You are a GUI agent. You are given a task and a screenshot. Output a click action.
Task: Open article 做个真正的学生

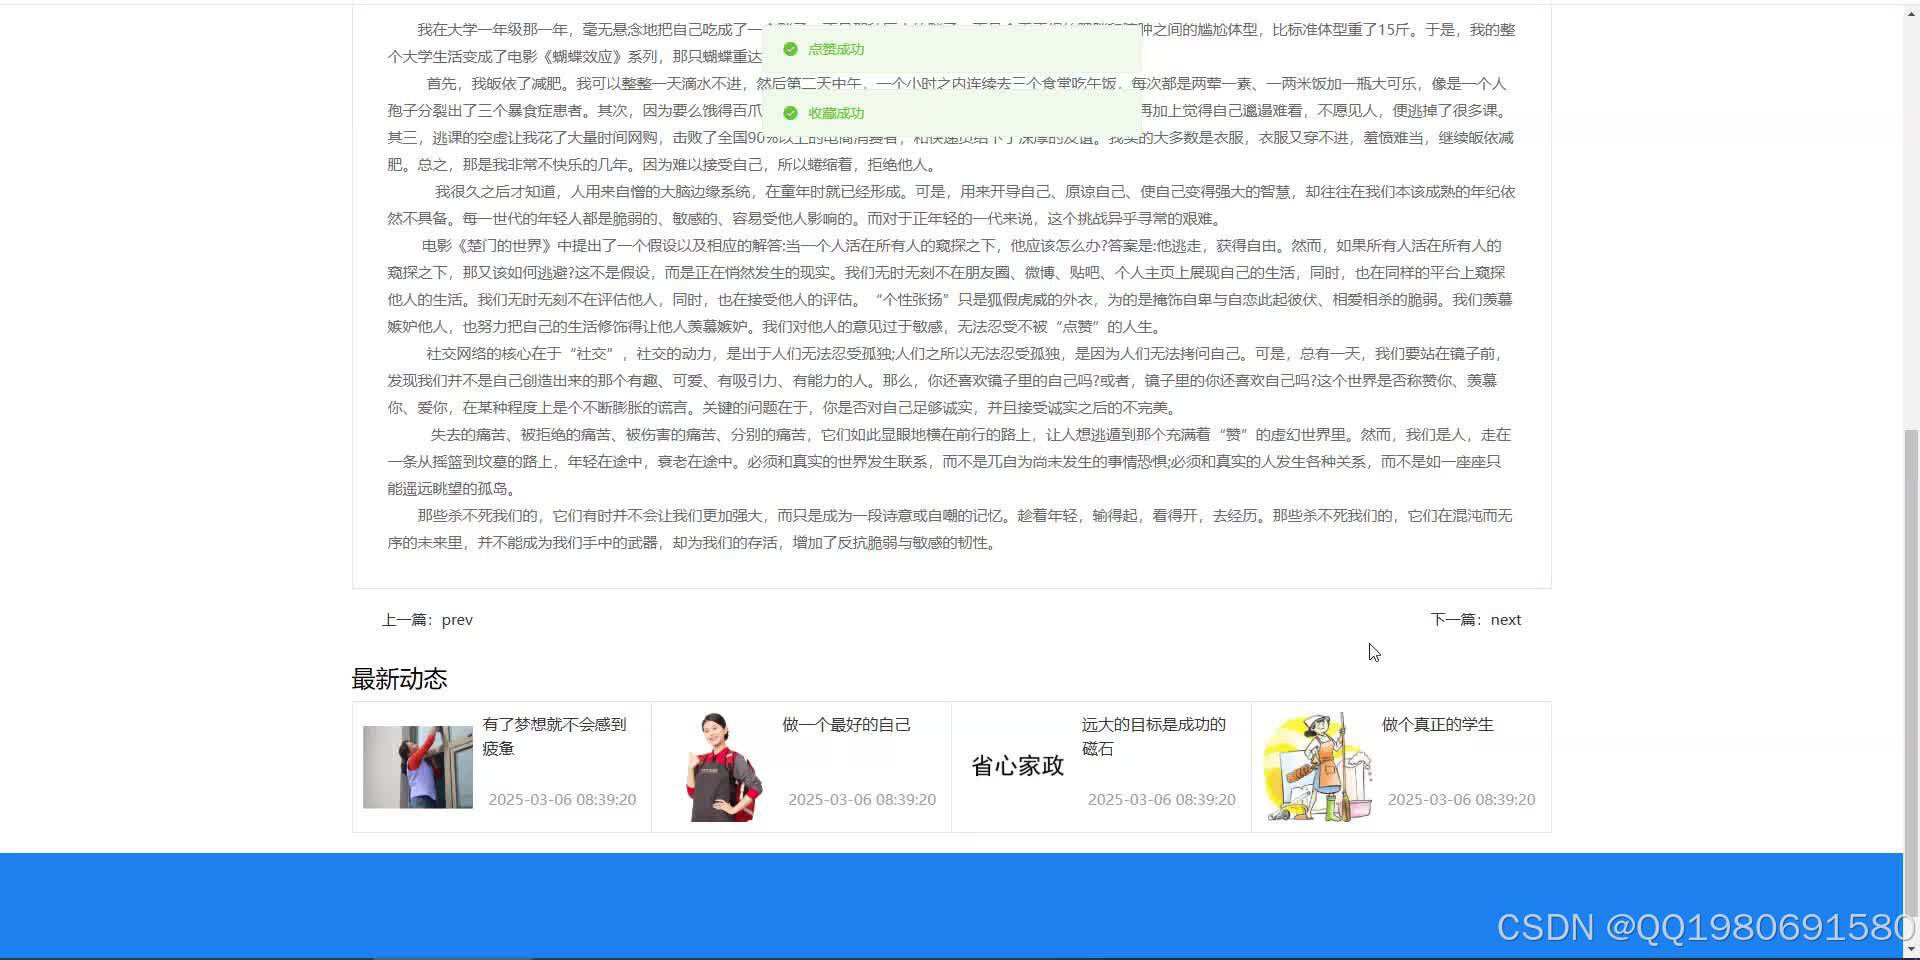coord(1437,724)
